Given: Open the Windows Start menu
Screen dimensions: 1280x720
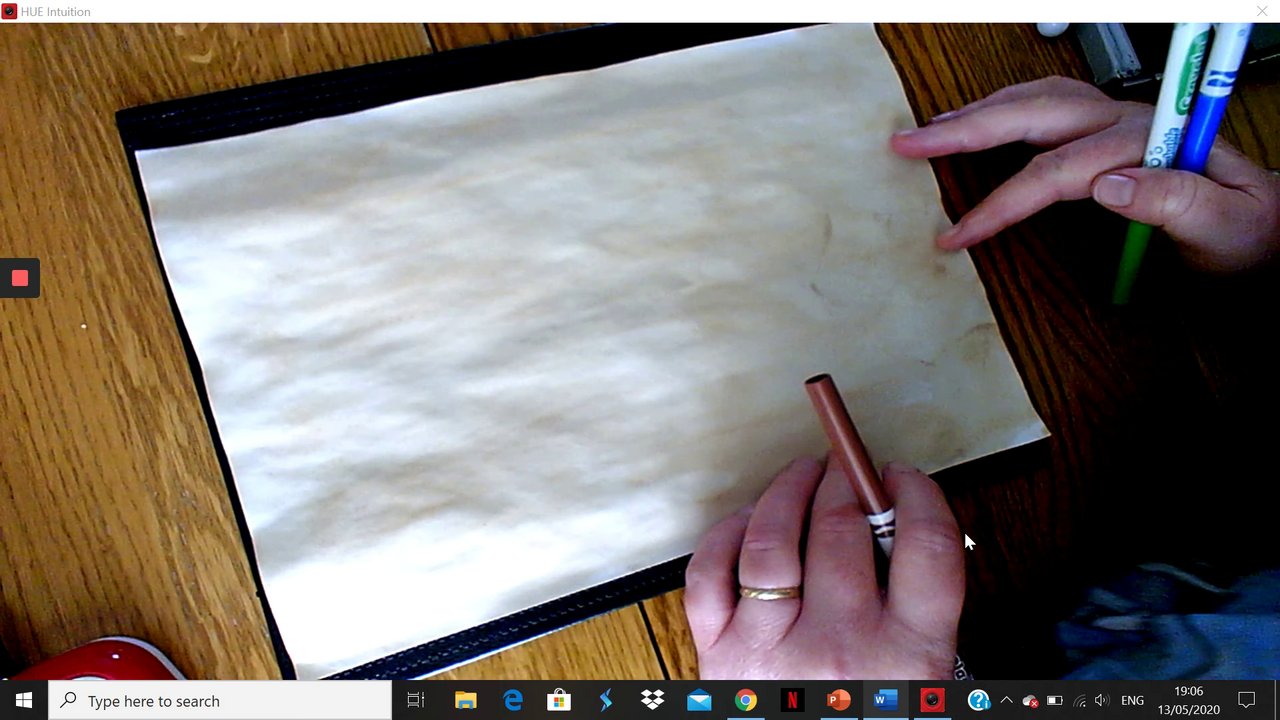Looking at the screenshot, I should (x=24, y=700).
